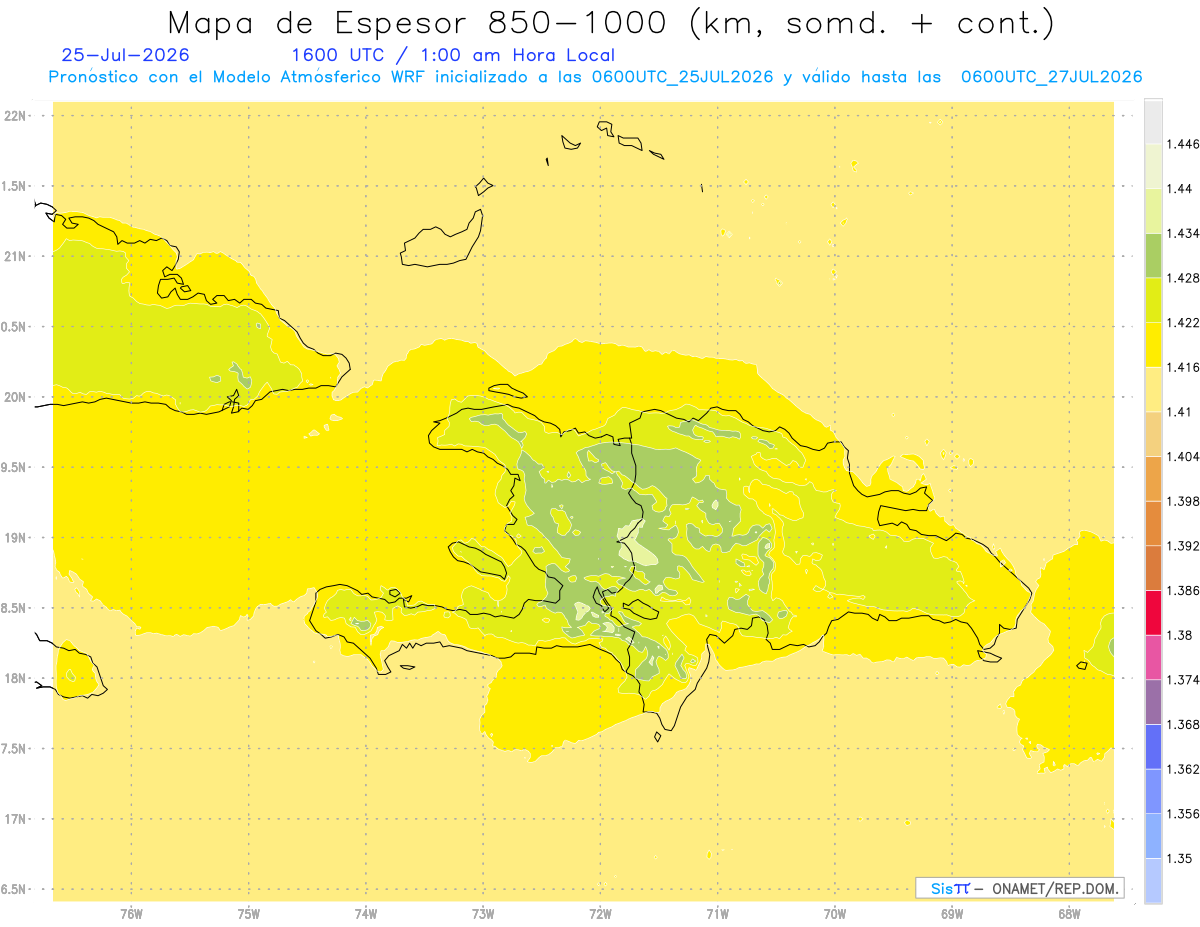Click the legend value '1.434'
The width and height of the screenshot is (1200, 927).
pyautogui.click(x=1183, y=233)
